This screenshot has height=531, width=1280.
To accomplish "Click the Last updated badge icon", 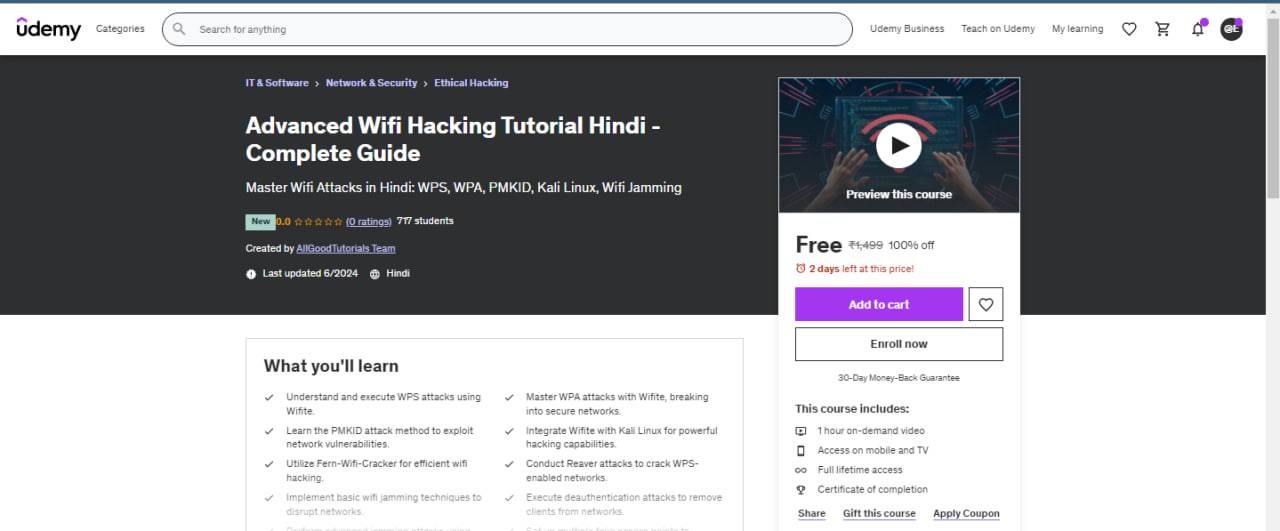I will coord(251,274).
